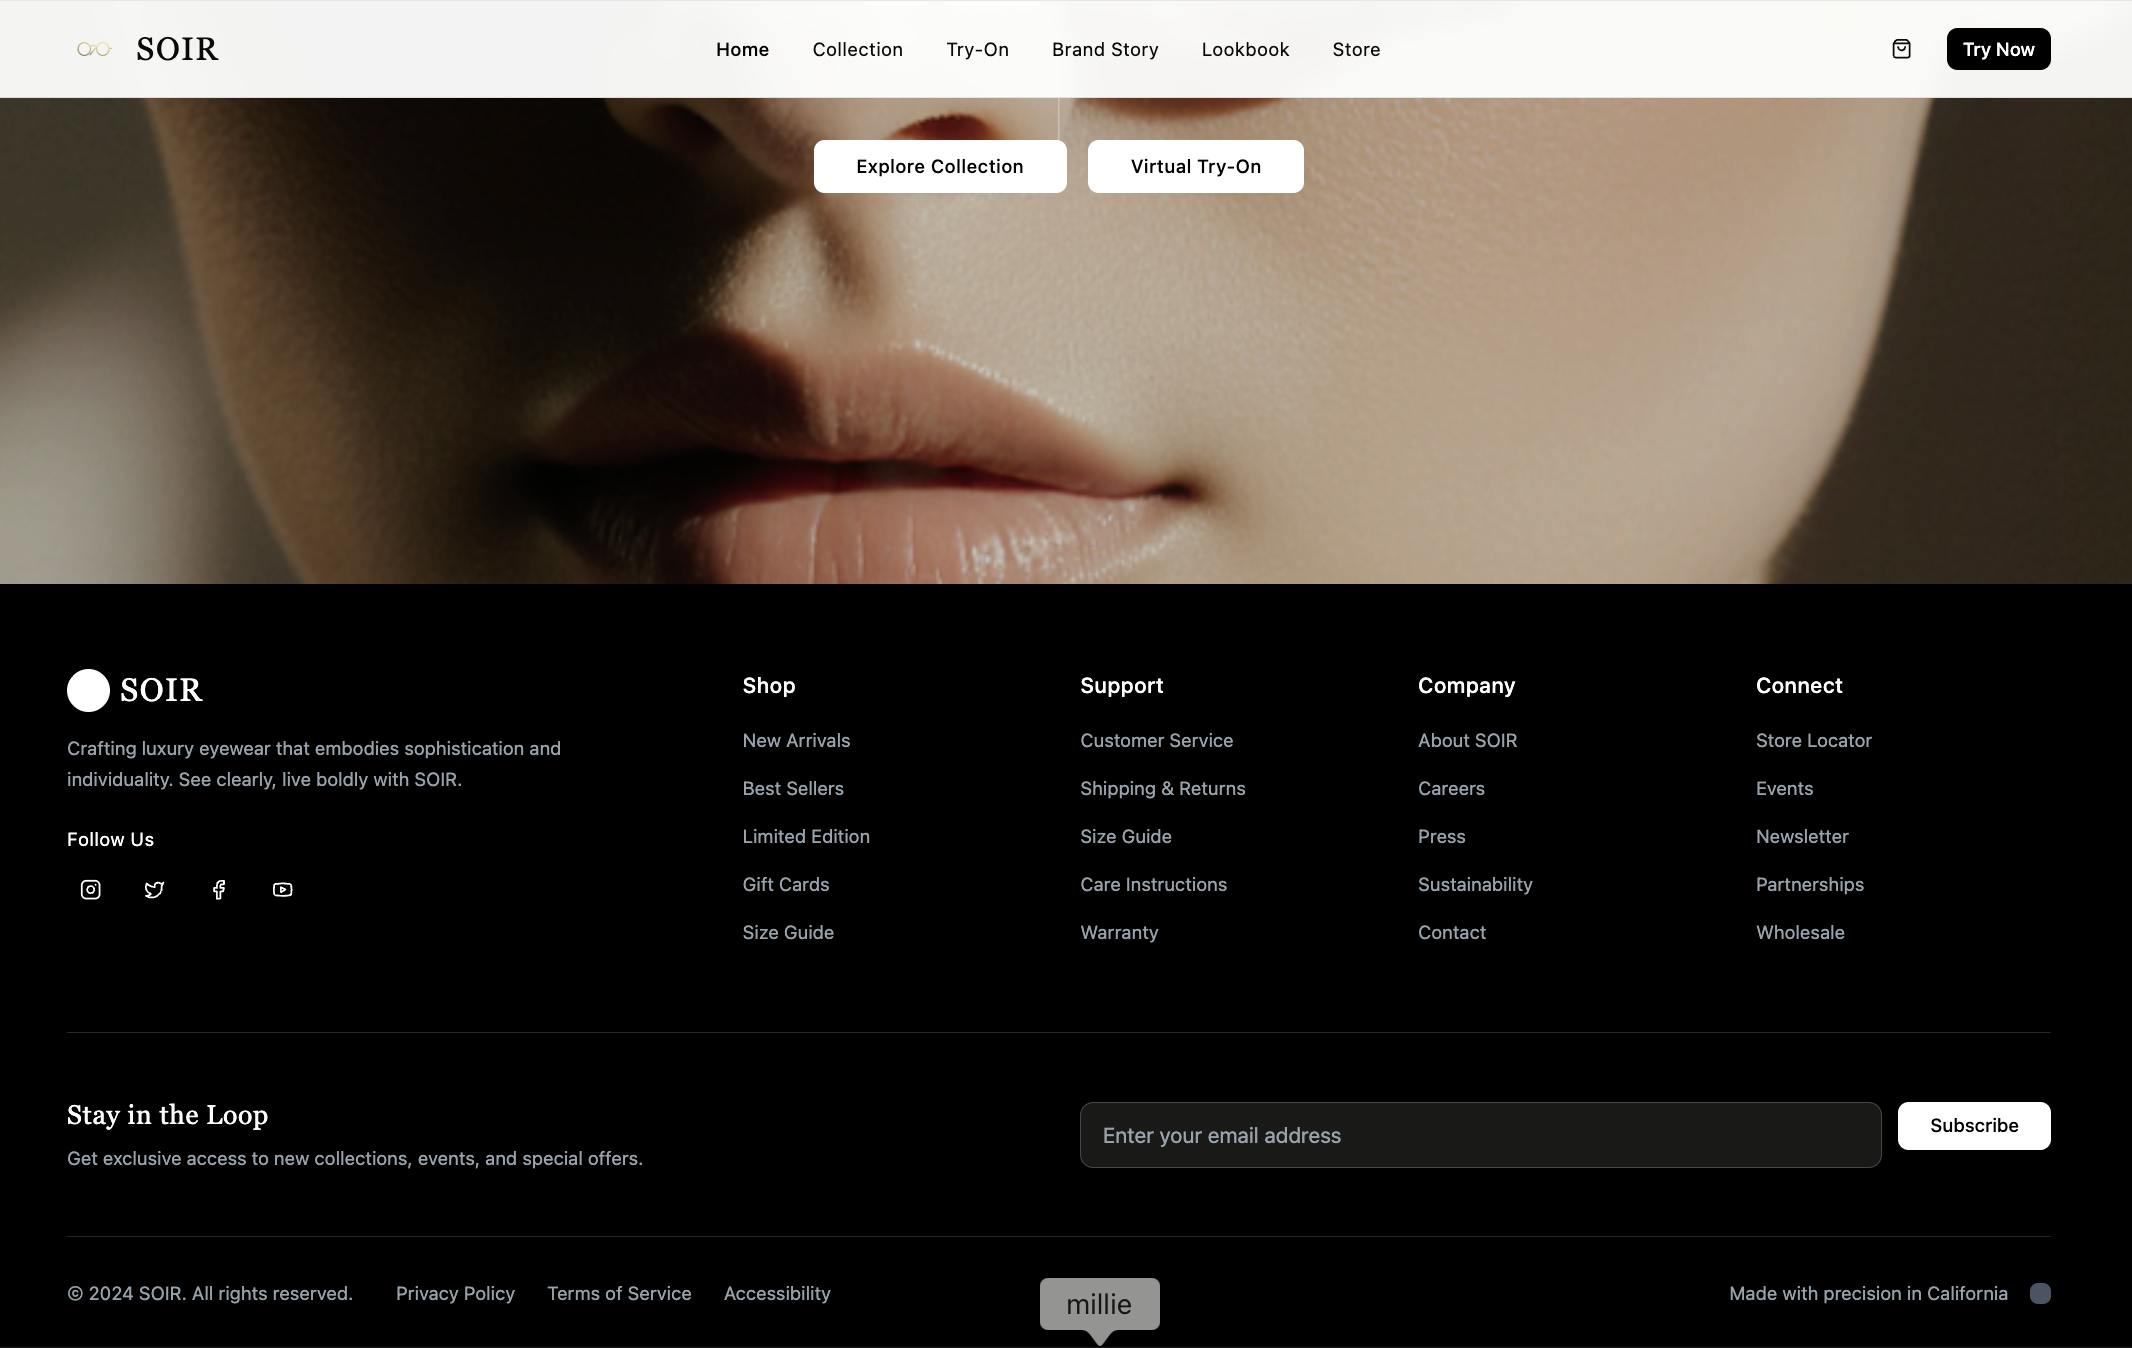Follow the Privacy Policy link
The width and height of the screenshot is (2132, 1348).
[455, 1293]
